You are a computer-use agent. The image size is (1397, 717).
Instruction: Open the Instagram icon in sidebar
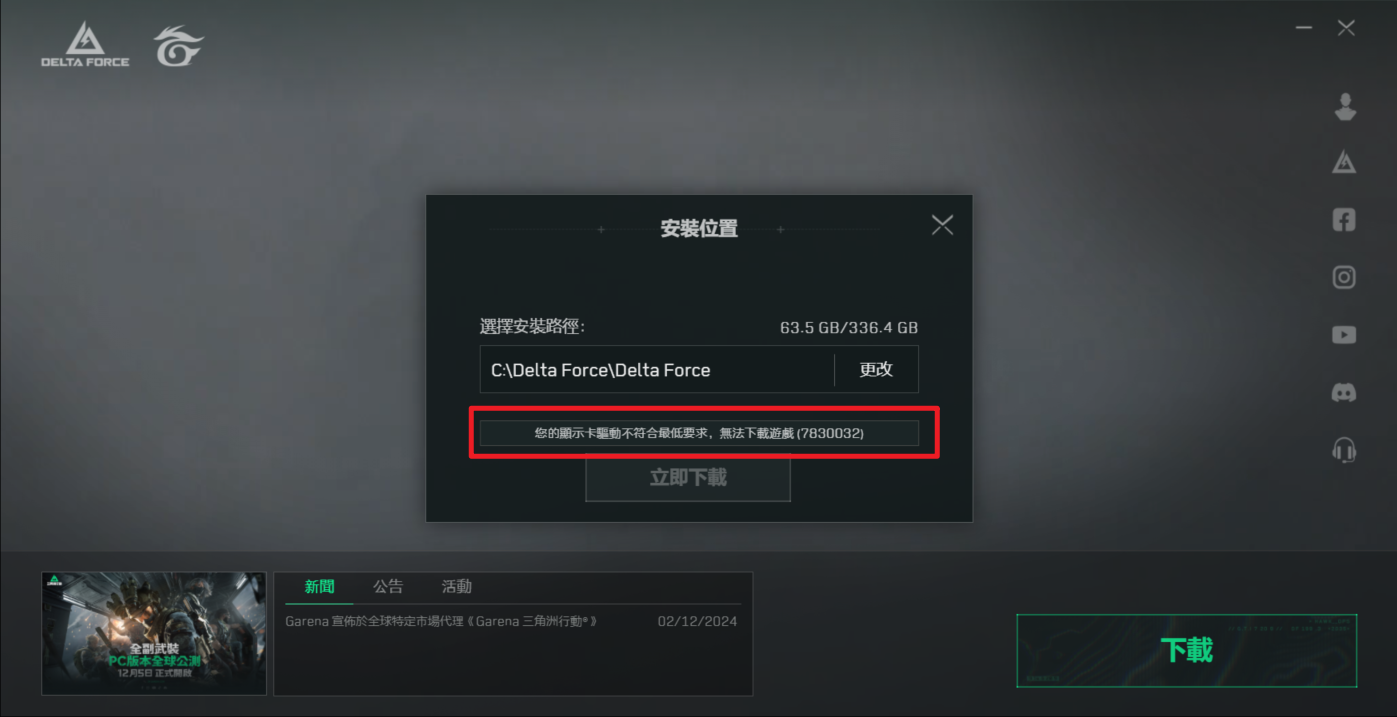(x=1344, y=277)
